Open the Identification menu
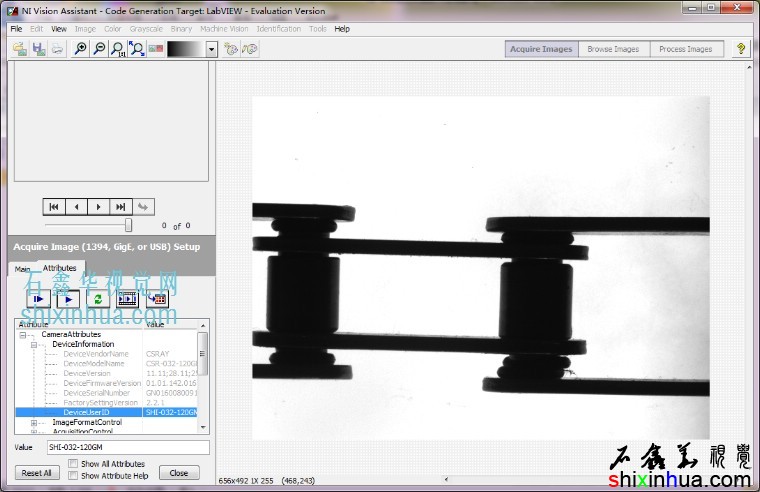 tap(279, 29)
